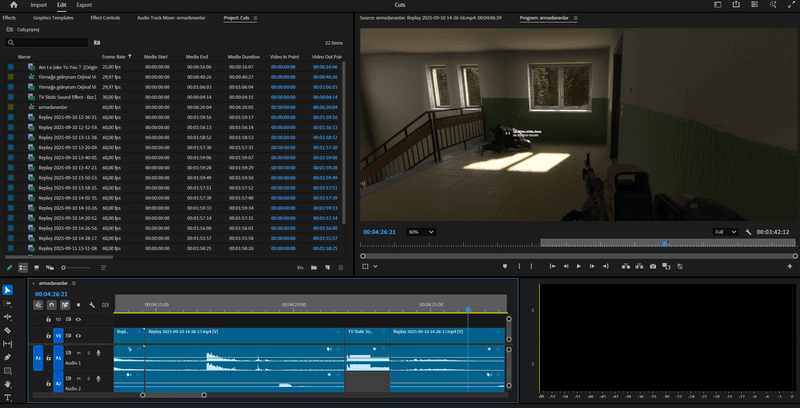The image size is (800, 408).
Task: Toggle insert sequences as nests button
Action: 38,305
